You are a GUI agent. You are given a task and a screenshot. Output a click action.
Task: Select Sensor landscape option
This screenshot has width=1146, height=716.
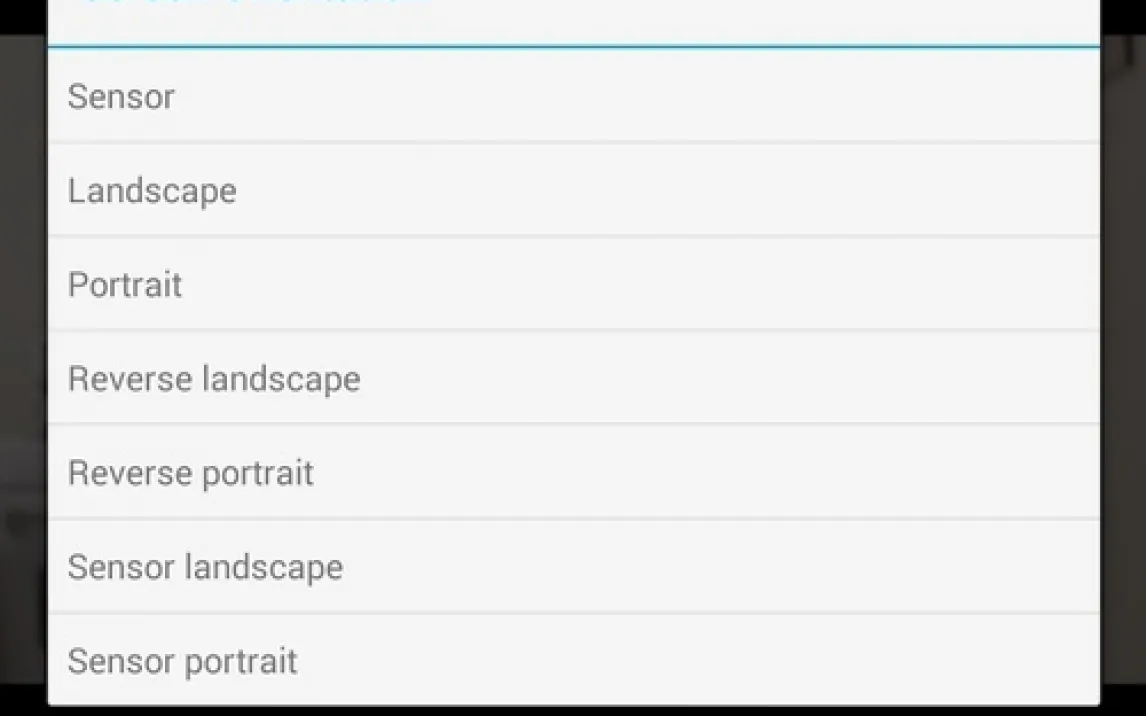[x=573, y=567]
